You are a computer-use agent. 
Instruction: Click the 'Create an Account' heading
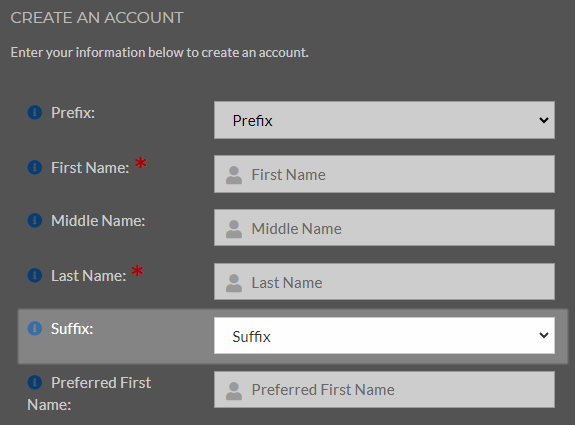97,18
